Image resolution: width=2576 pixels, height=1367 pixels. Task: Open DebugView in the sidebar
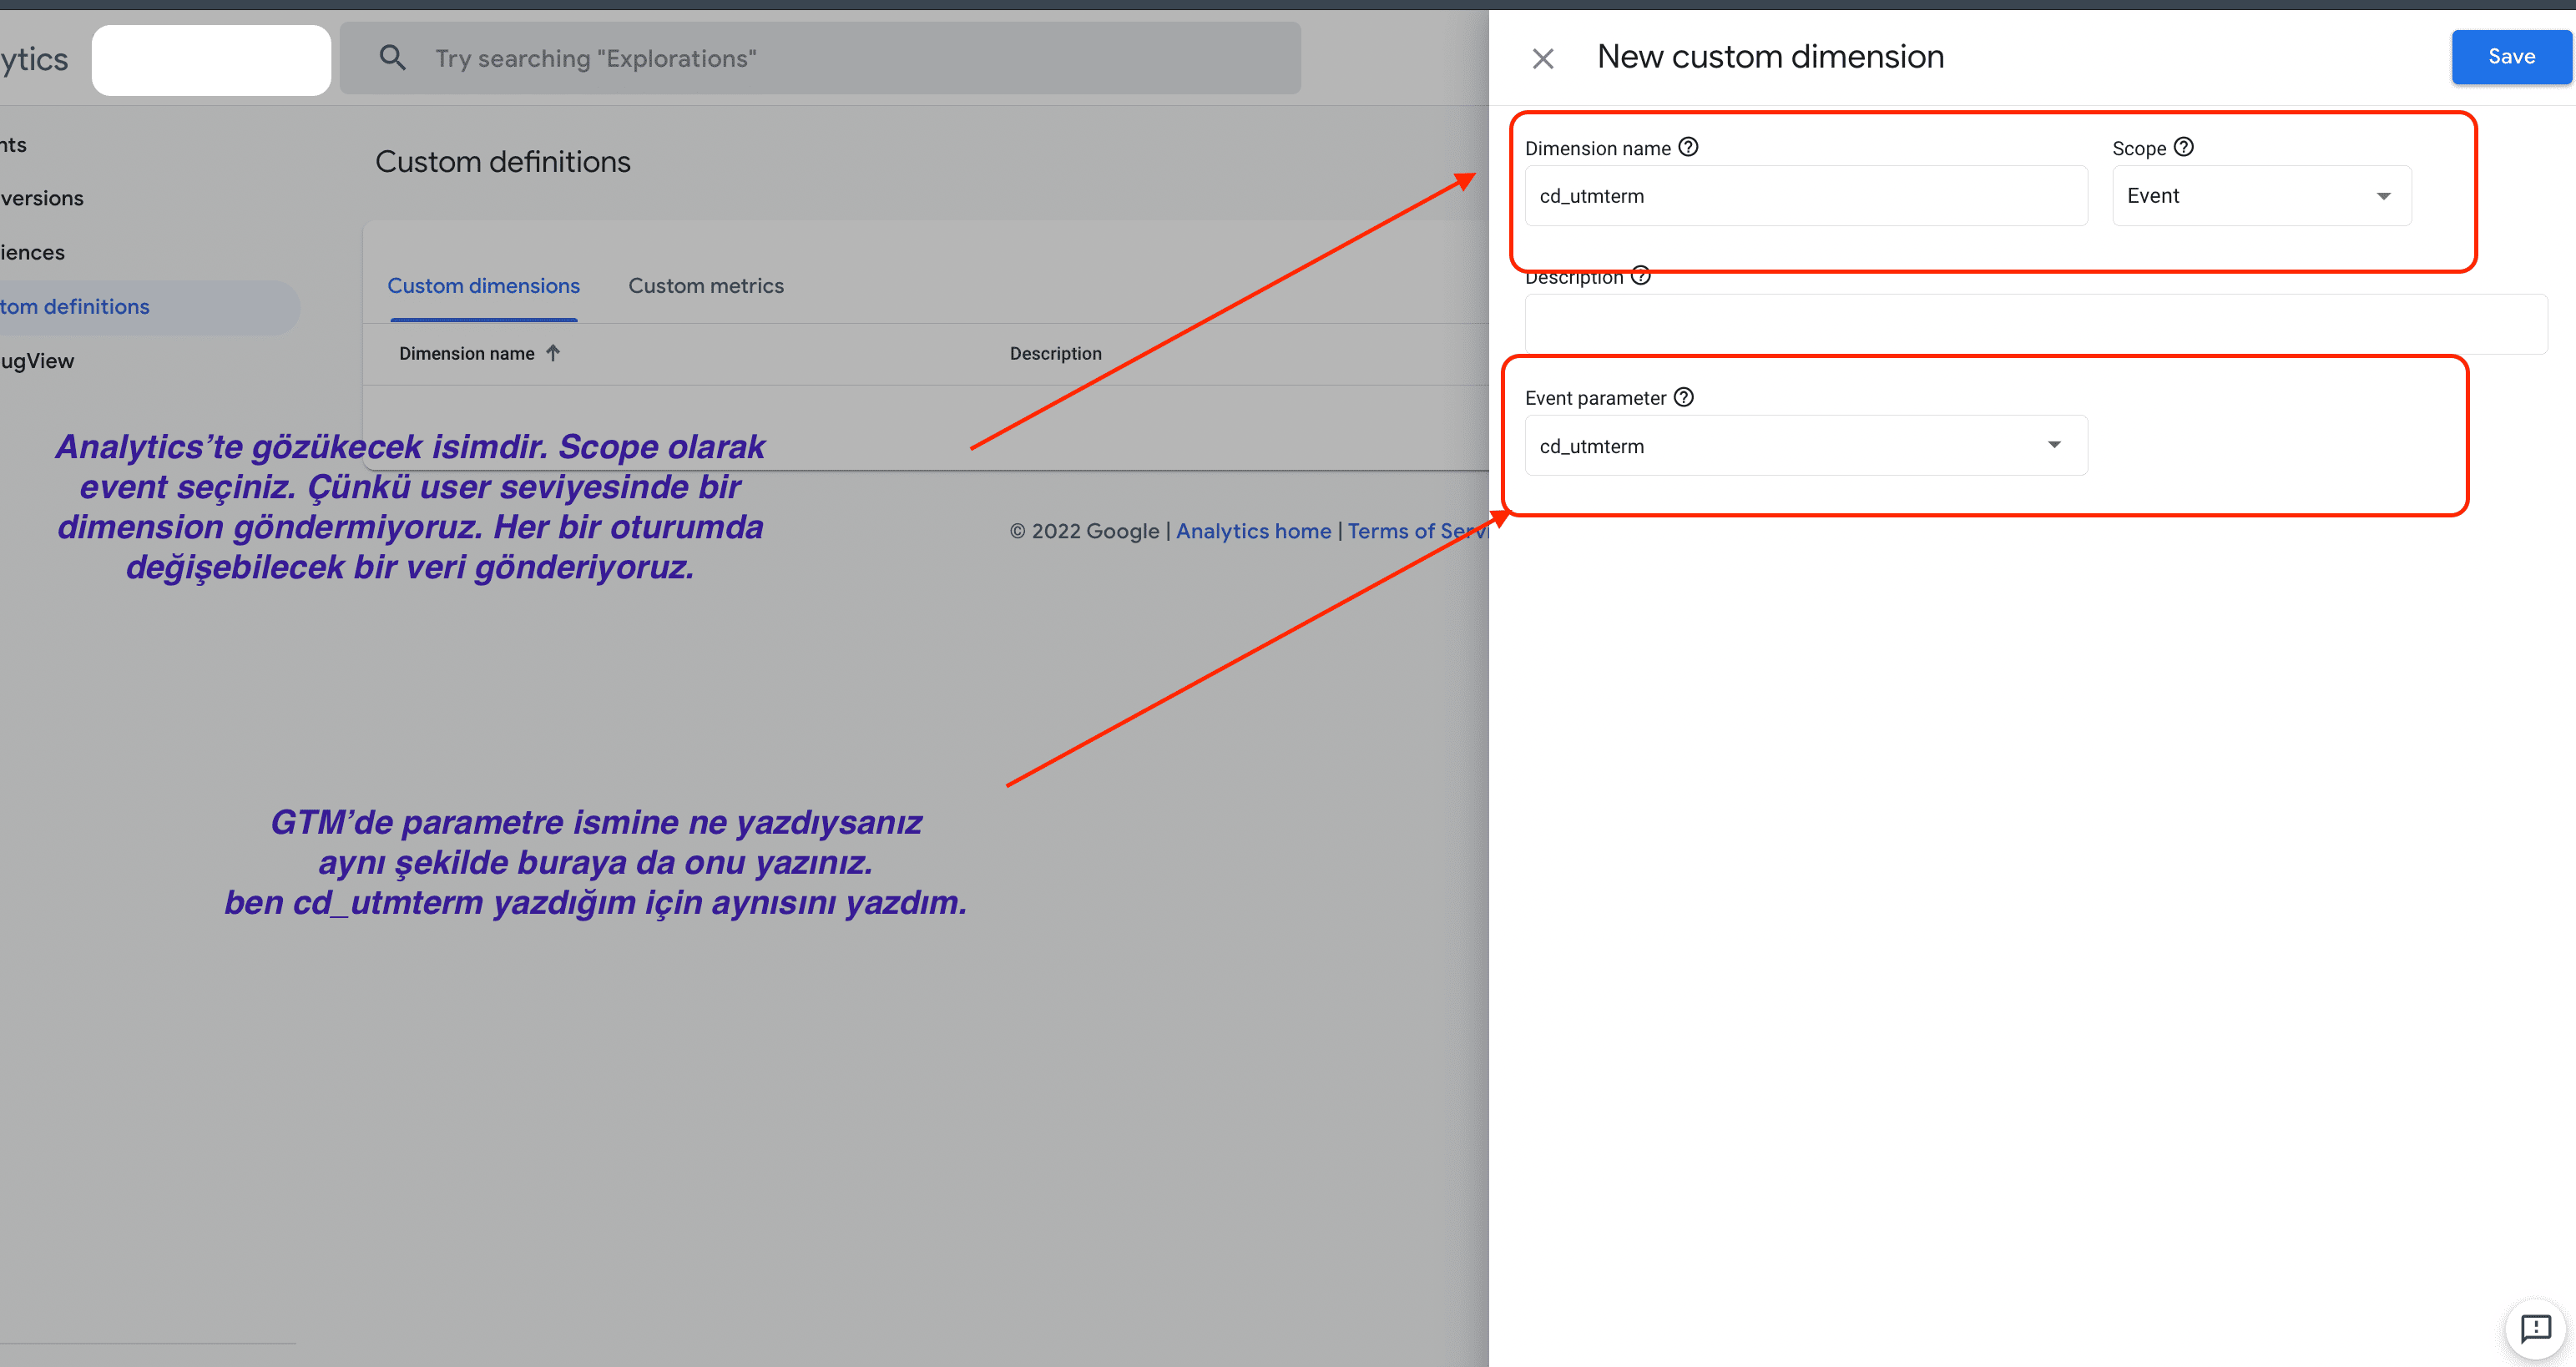[x=37, y=361]
